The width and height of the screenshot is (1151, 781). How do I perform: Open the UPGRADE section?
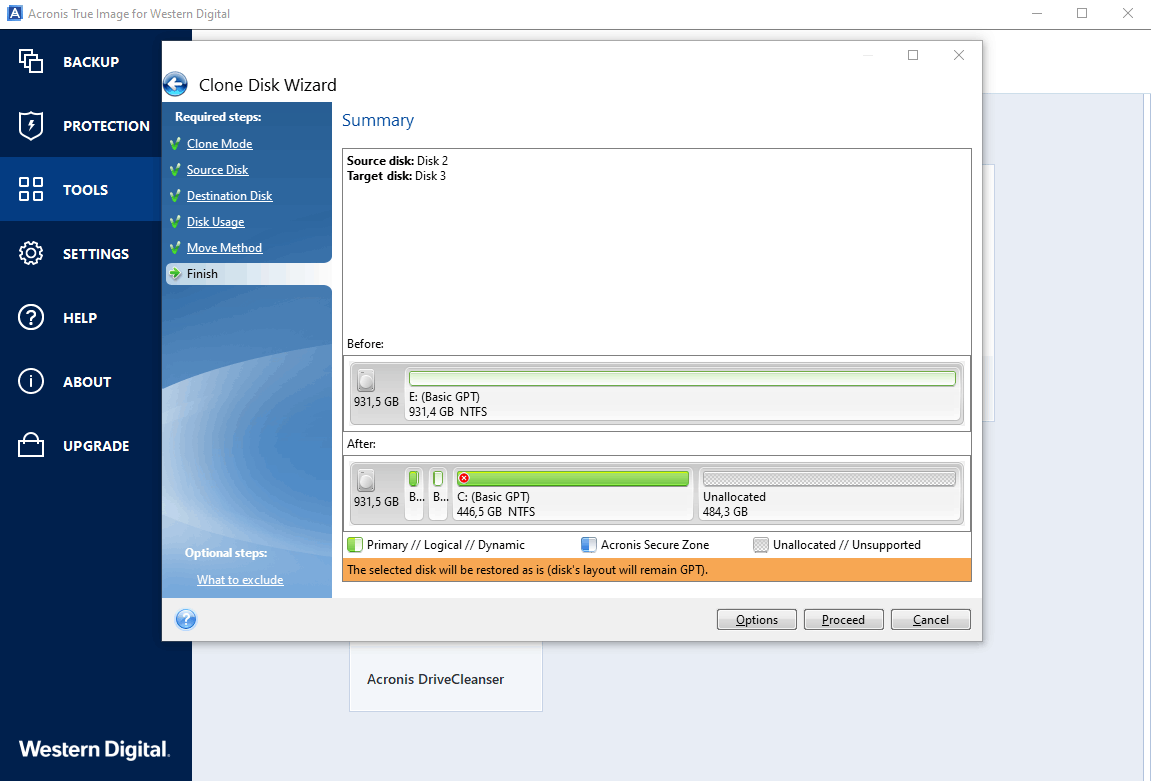point(96,445)
